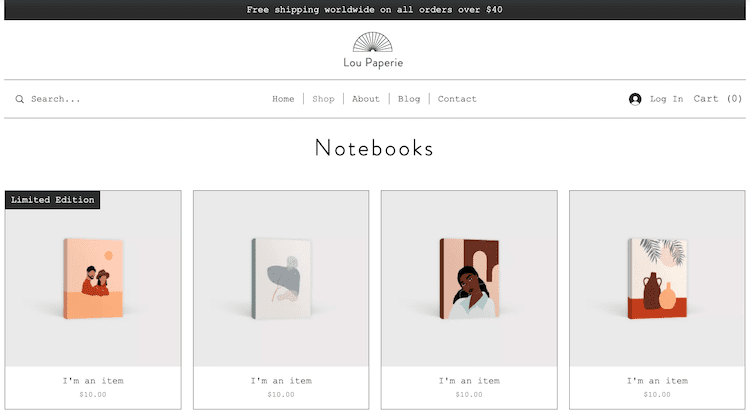The image size is (750, 413).
Task: Open the About page
Action: pos(366,99)
